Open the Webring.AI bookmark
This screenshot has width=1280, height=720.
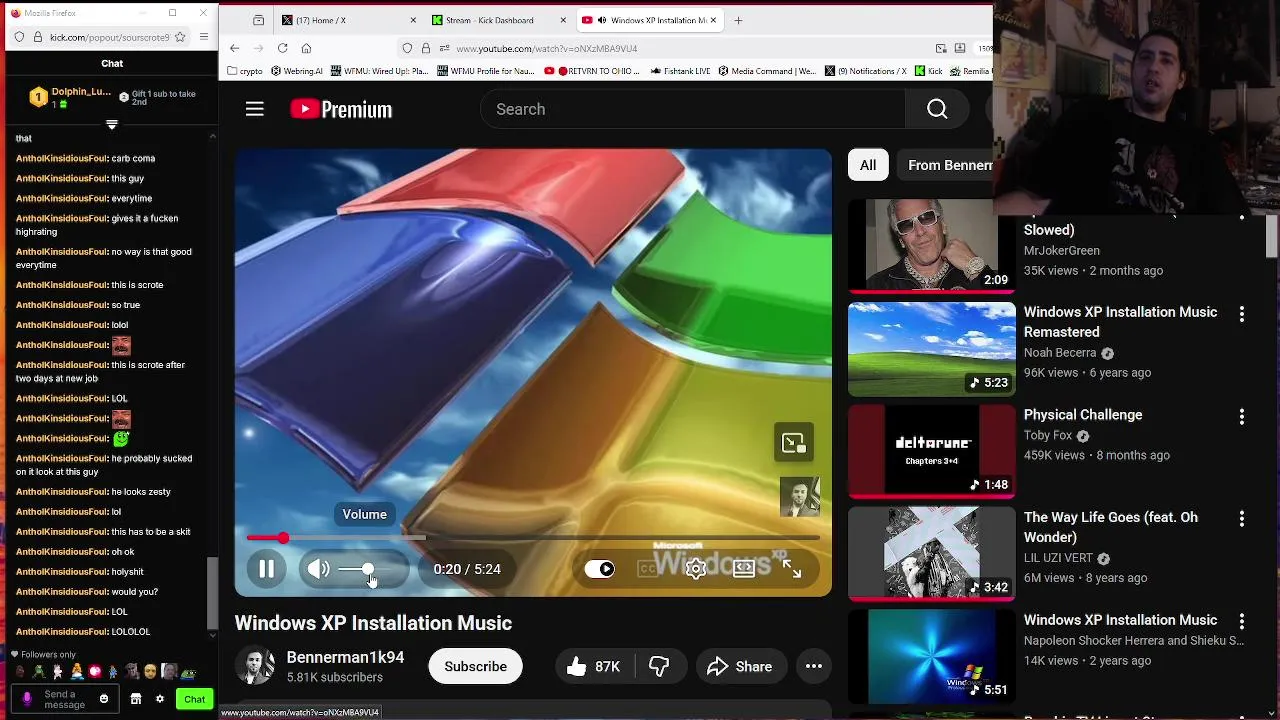pyautogui.click(x=297, y=71)
